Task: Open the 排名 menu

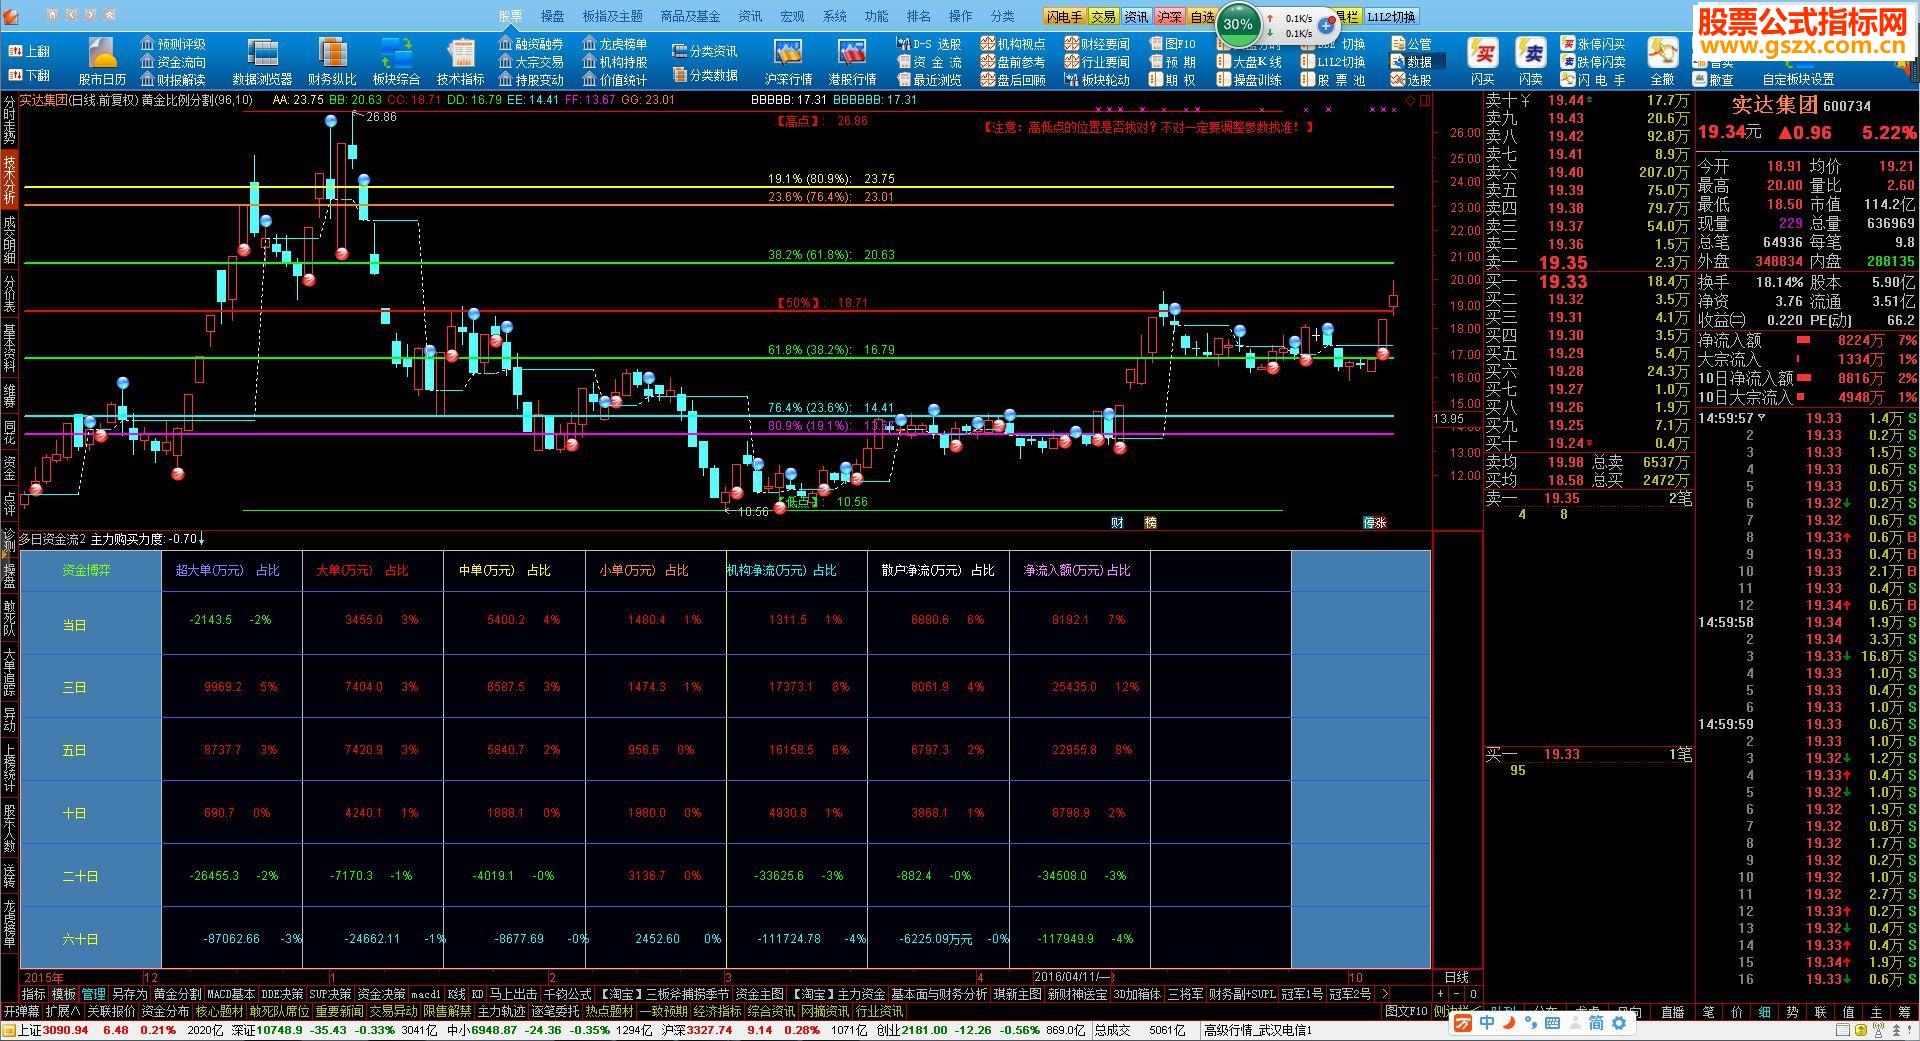Action: coord(918,16)
